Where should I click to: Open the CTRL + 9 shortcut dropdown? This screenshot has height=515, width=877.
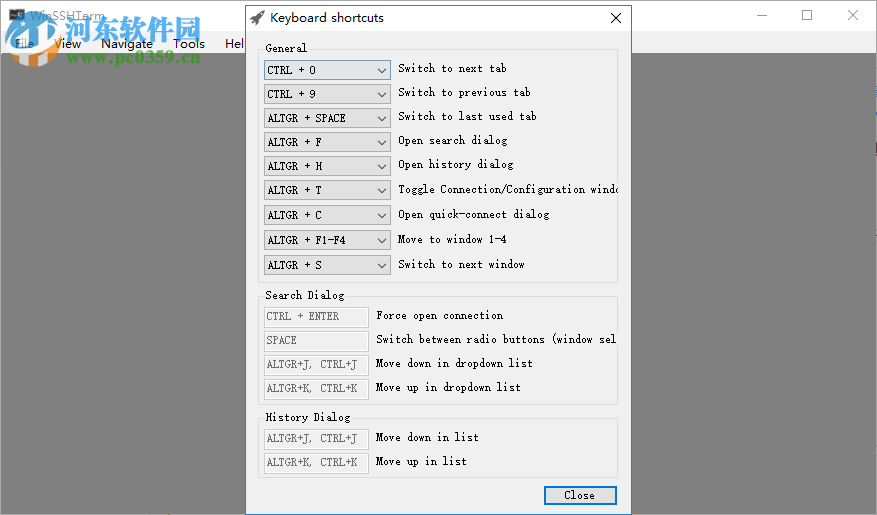(327, 94)
